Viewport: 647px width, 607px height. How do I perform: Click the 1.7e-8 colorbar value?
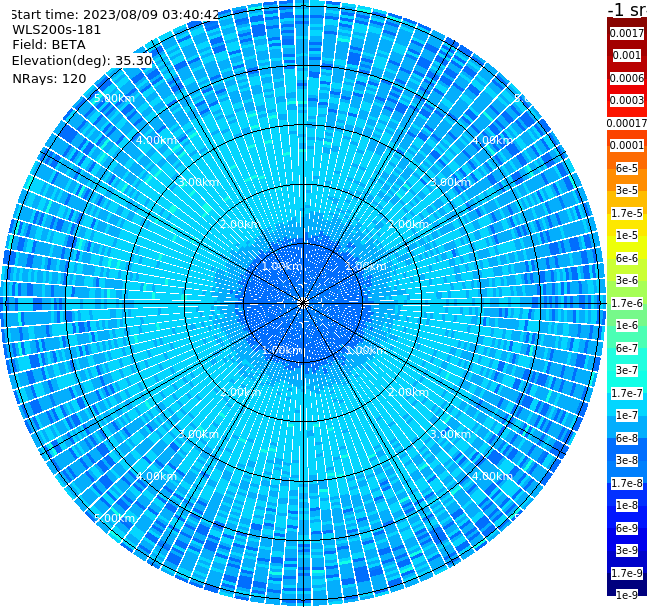click(627, 483)
